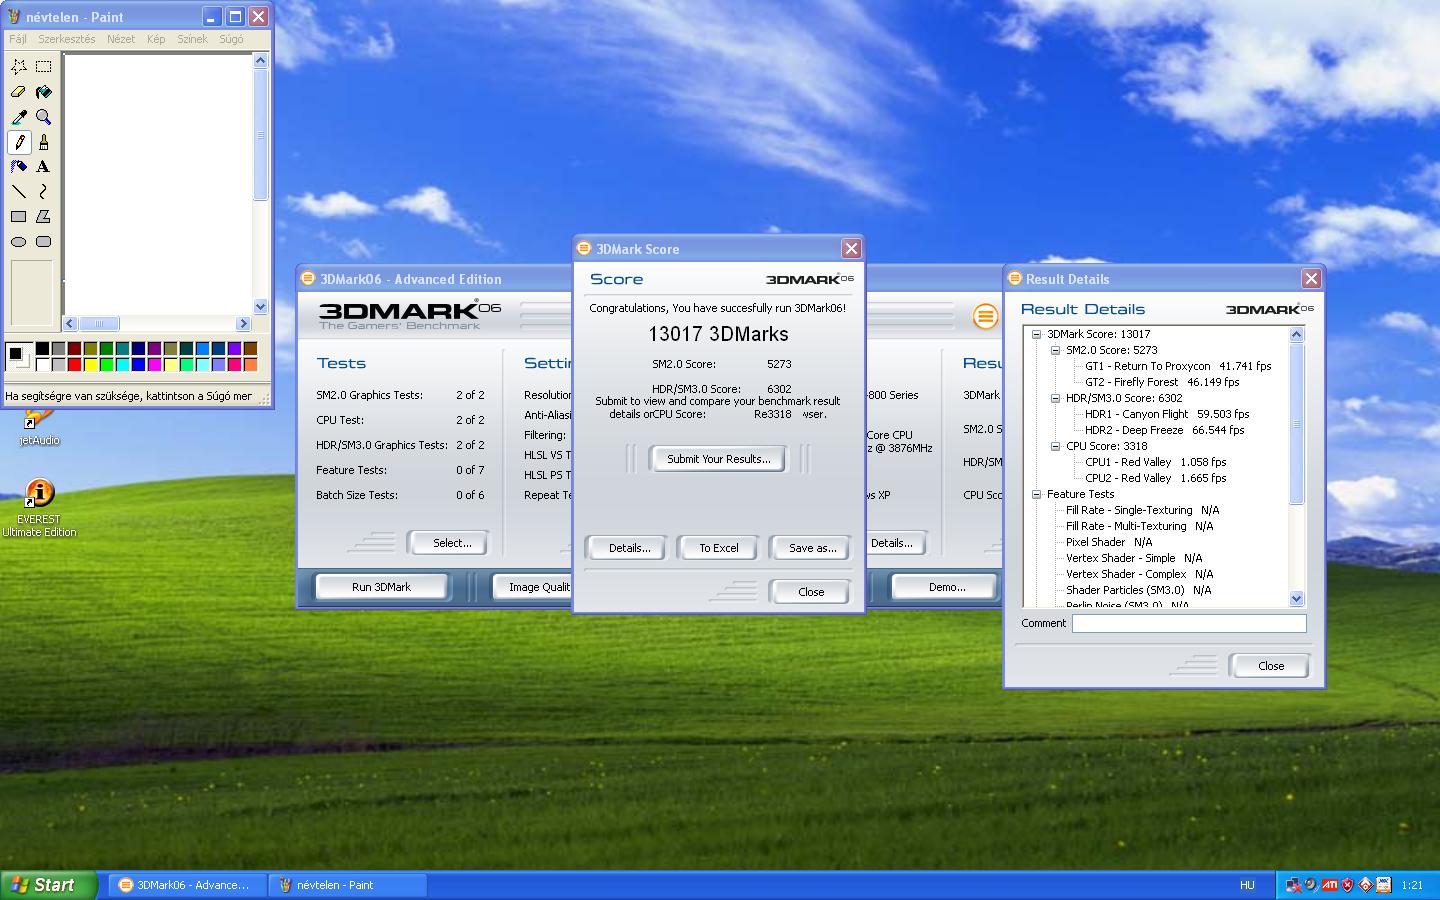Image resolution: width=1440 pixels, height=900 pixels.
Task: Select the Fill Rate - Single-Texturing row
Action: pyautogui.click(x=1142, y=510)
